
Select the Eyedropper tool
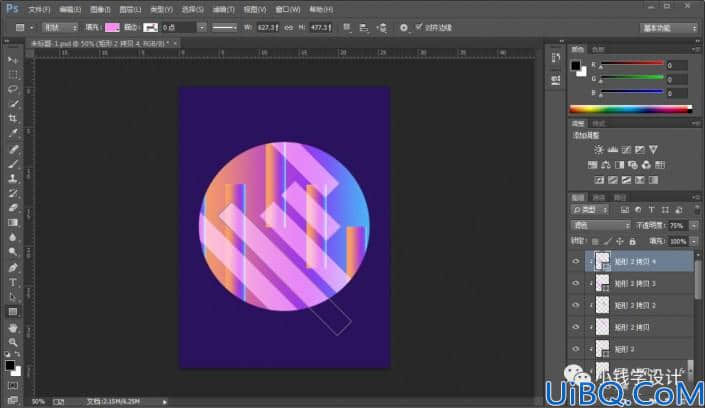coord(13,133)
